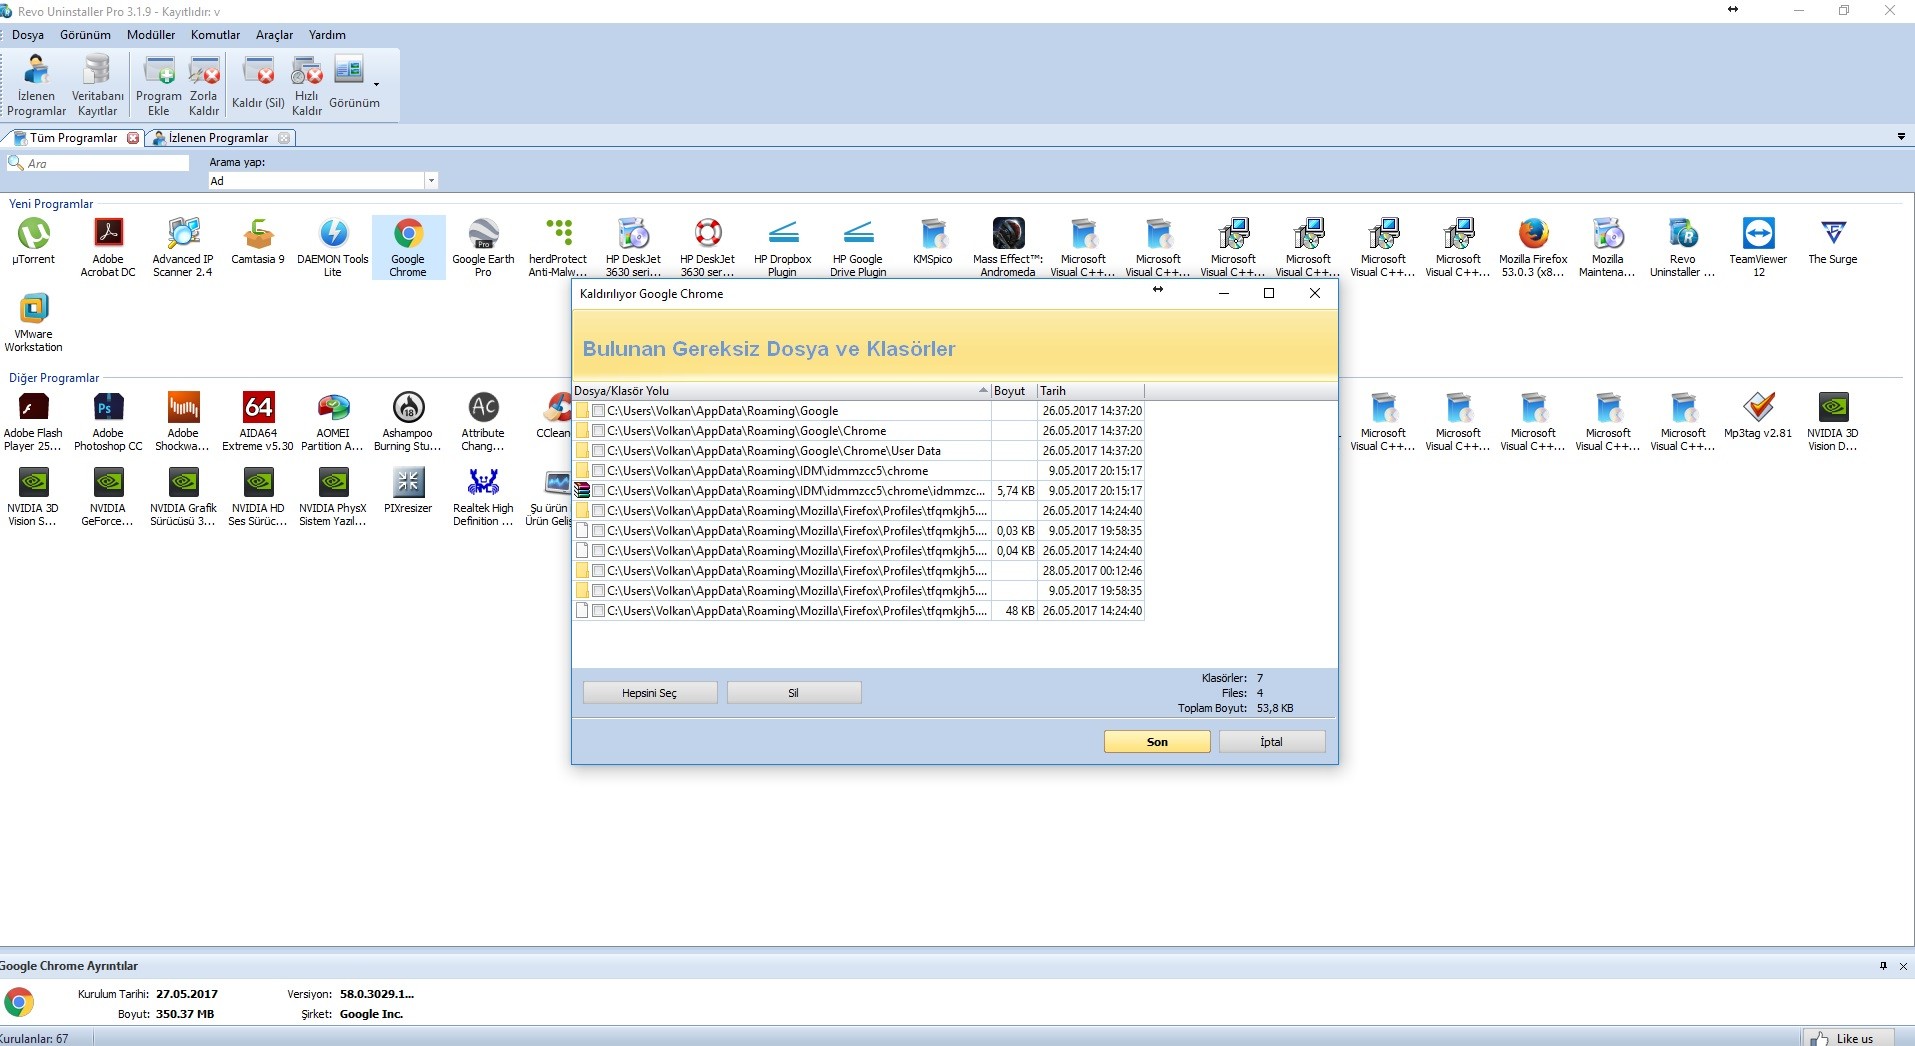Close the Google Chrome Ayrıntılar panel
This screenshot has width=1915, height=1046.
(x=1903, y=966)
